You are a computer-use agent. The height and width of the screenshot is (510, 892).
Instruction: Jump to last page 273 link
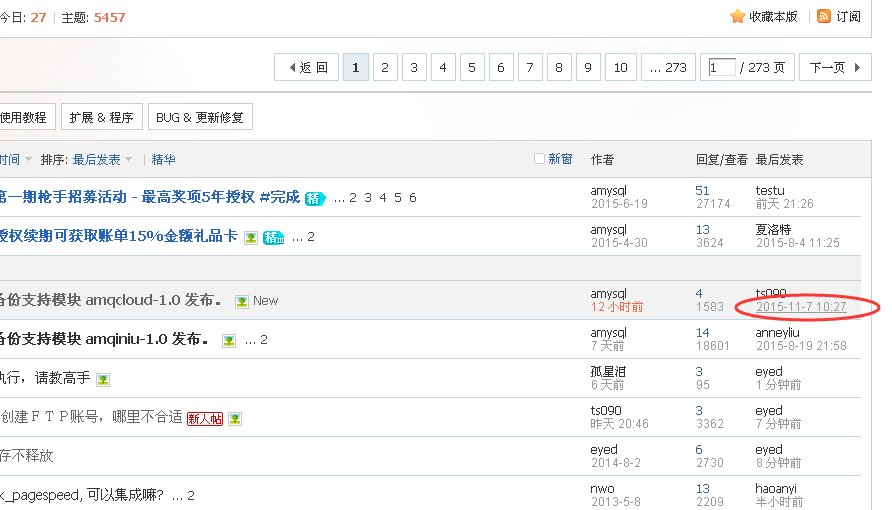coord(668,67)
